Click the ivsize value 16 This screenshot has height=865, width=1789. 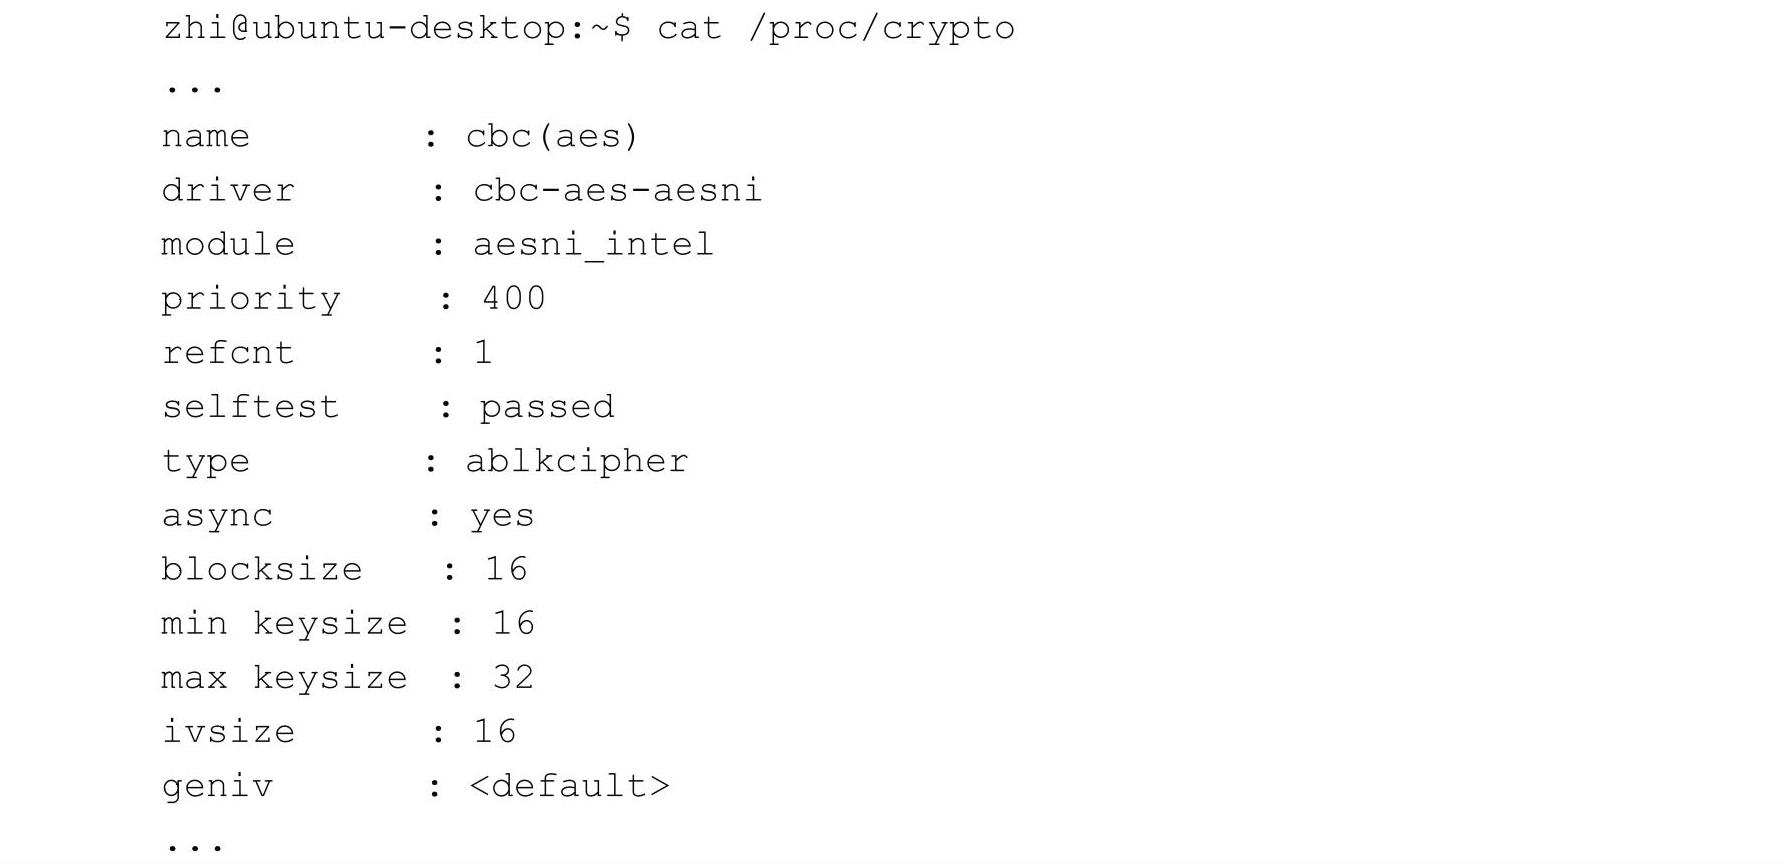[495, 732]
